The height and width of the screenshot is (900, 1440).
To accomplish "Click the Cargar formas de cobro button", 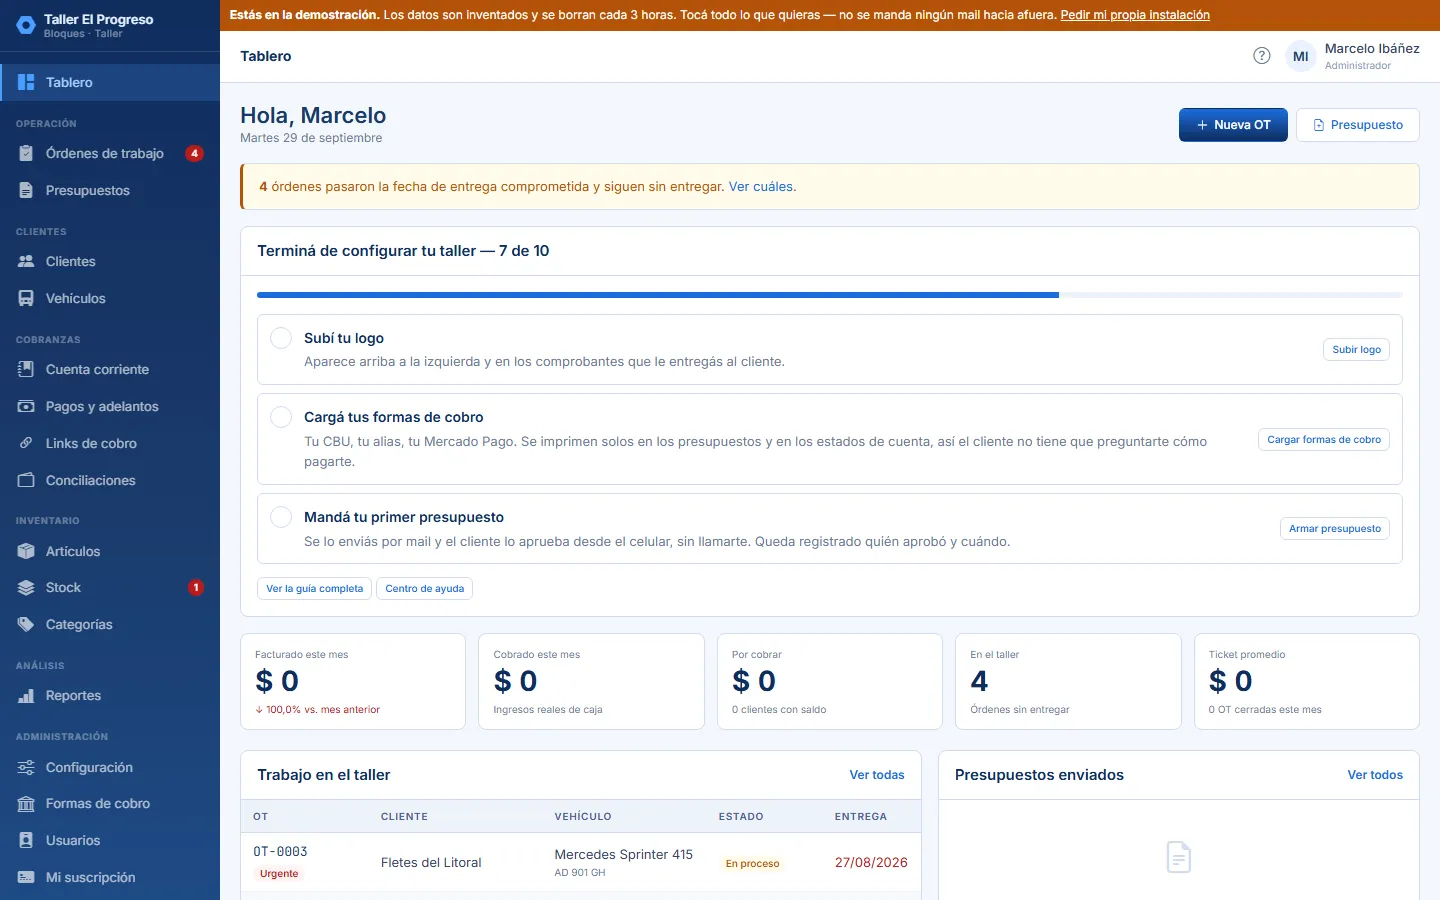I will click(1324, 439).
